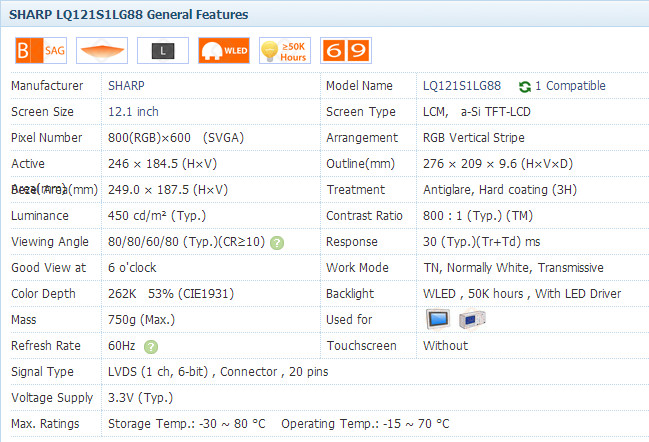The width and height of the screenshot is (649, 442).
Task: Click the 3.3V (Typ.) voltage value
Action: pos(140,398)
